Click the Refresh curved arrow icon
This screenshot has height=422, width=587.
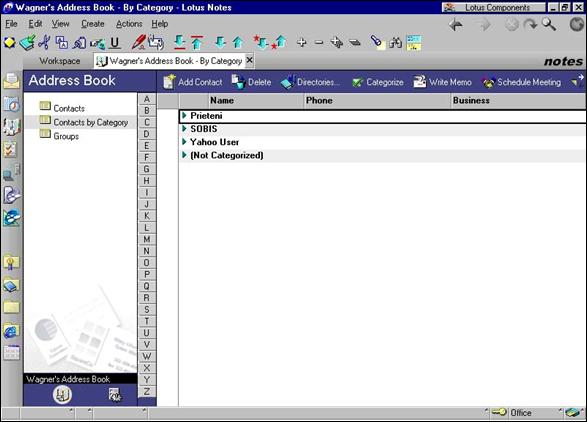[x=530, y=25]
